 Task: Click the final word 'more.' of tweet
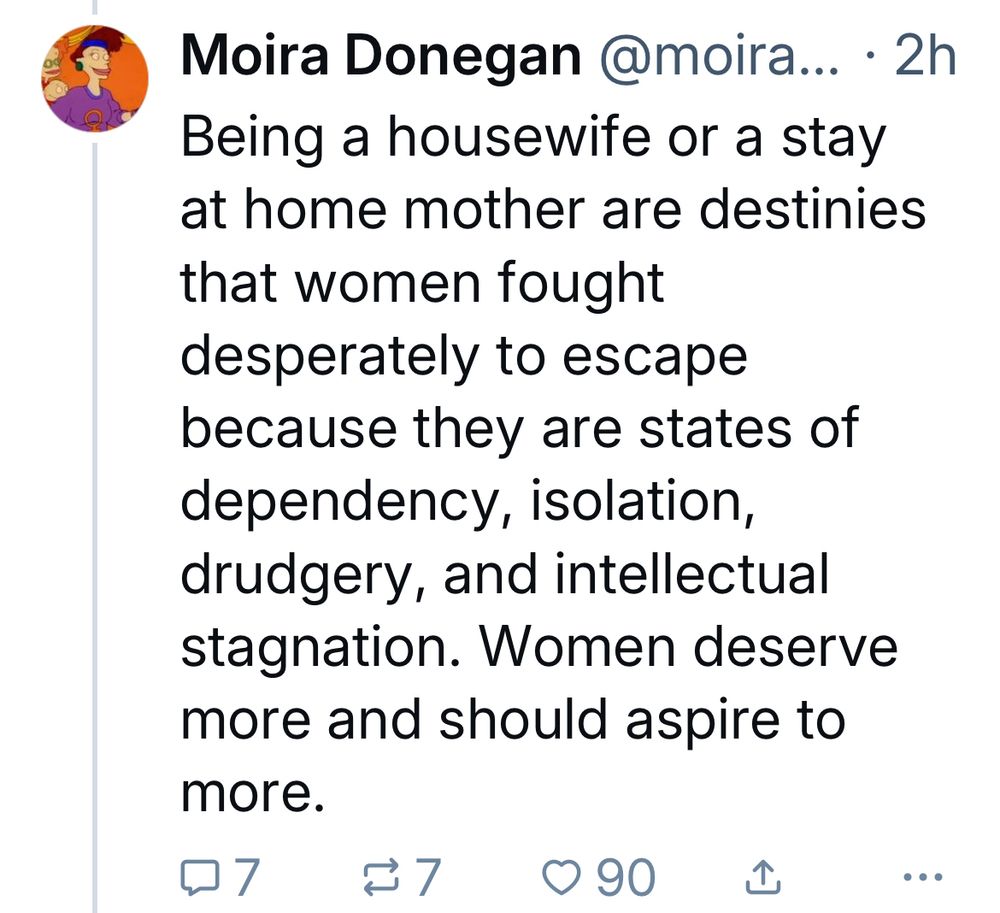click(253, 794)
